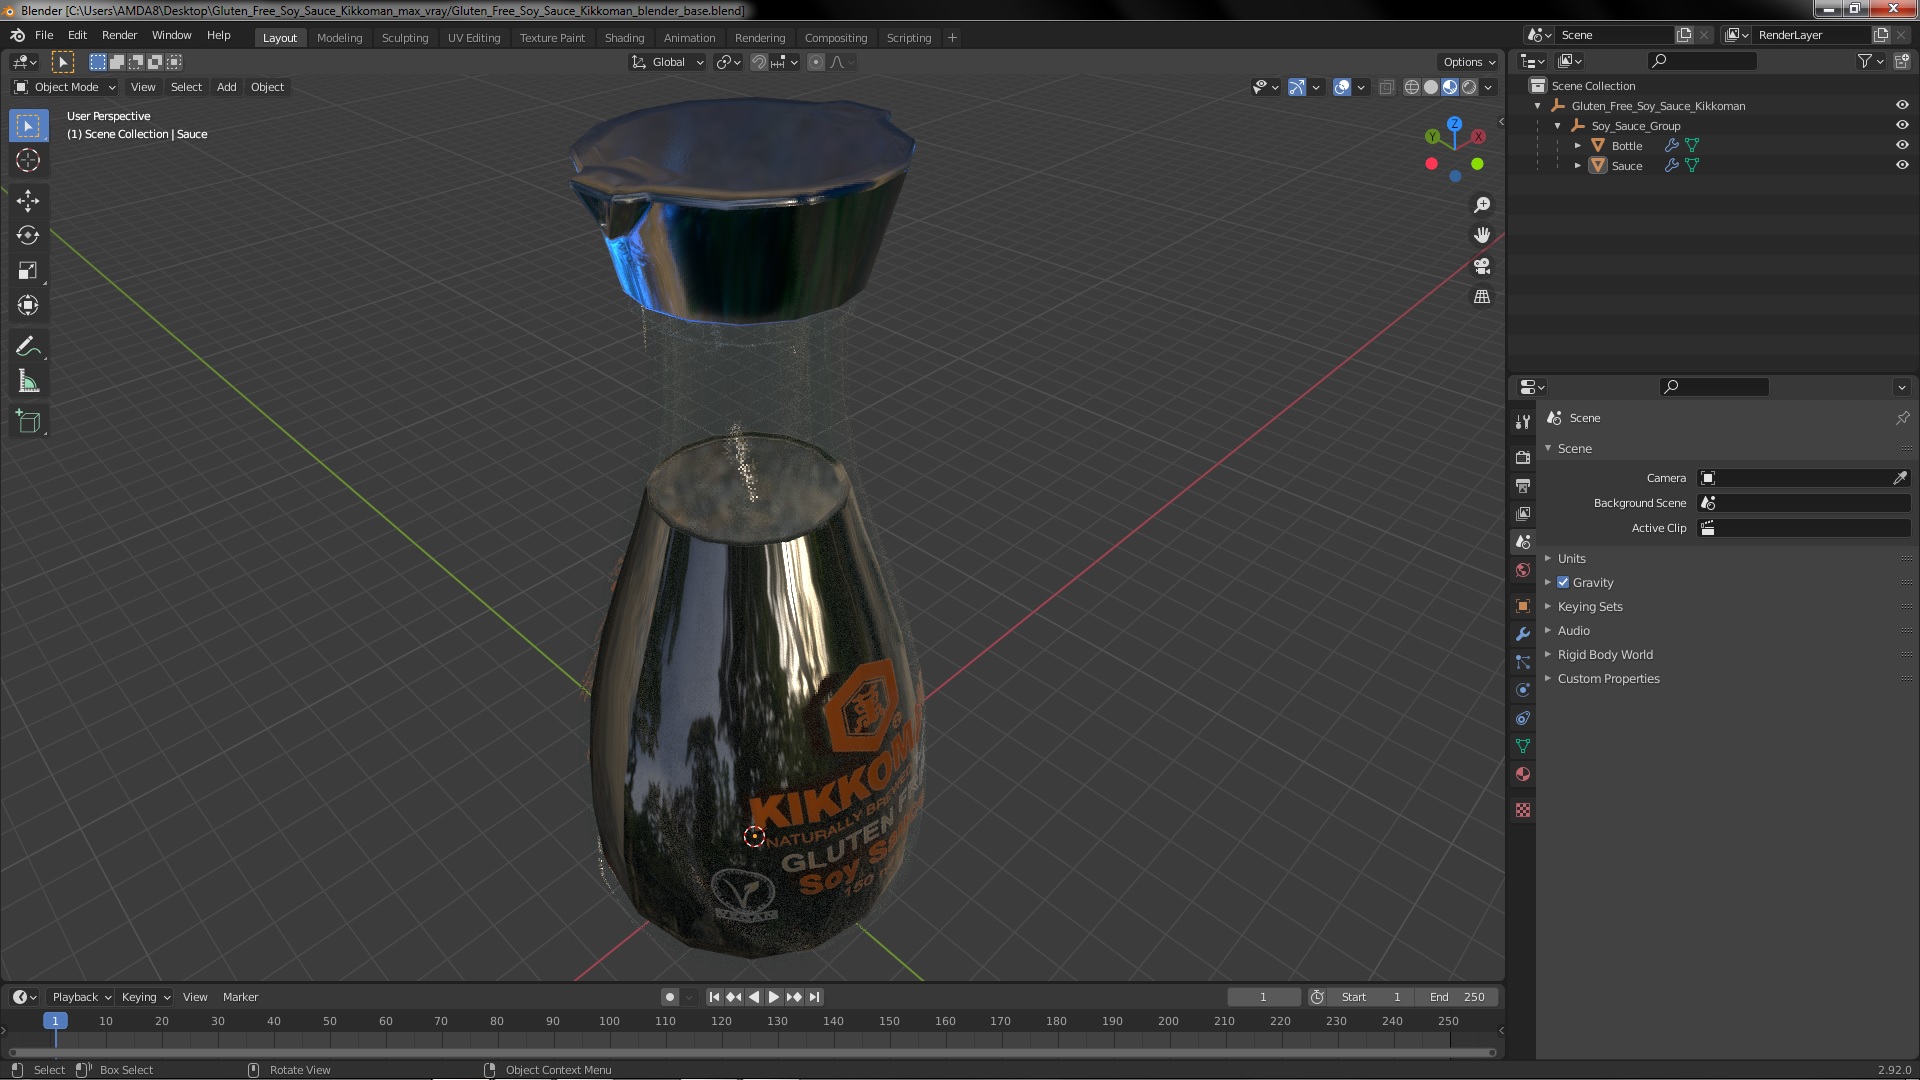The image size is (1920, 1080).
Task: Open the viewport Add menu
Action: (227, 87)
